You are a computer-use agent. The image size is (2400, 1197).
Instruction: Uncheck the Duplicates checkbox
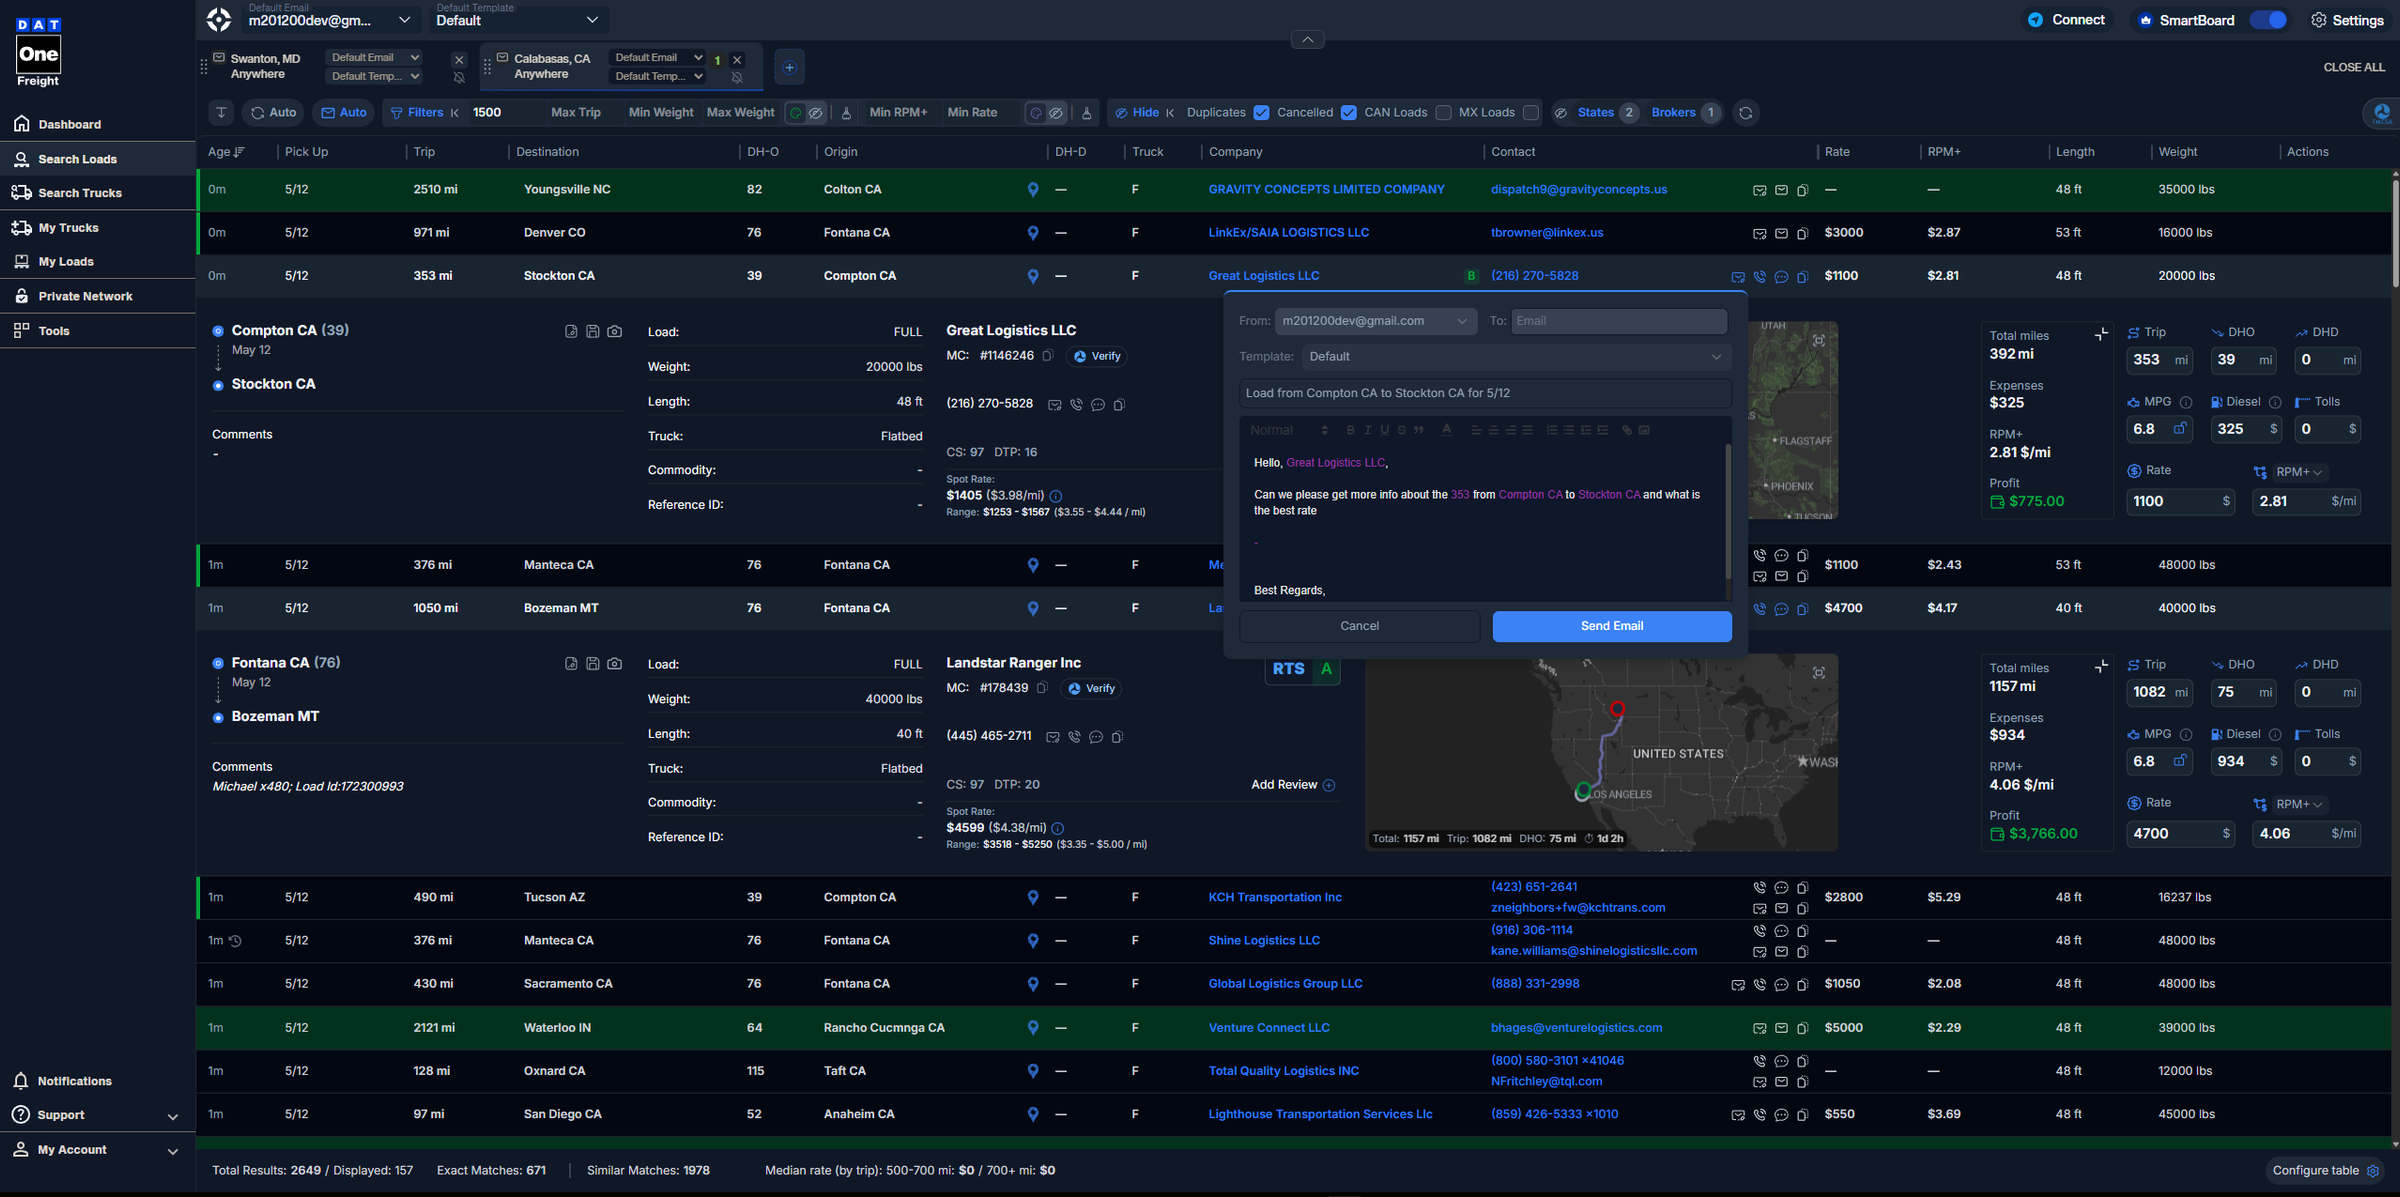pos(1262,113)
